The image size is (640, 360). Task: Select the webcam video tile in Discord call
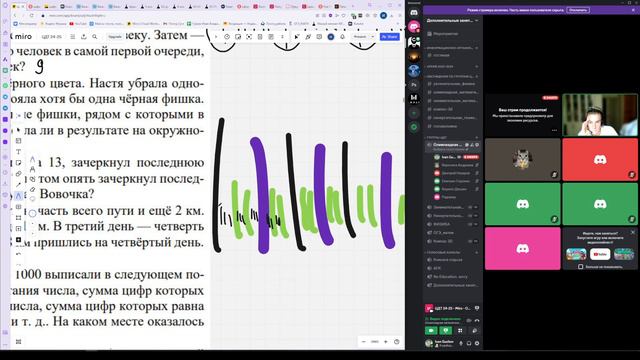pos(600,115)
